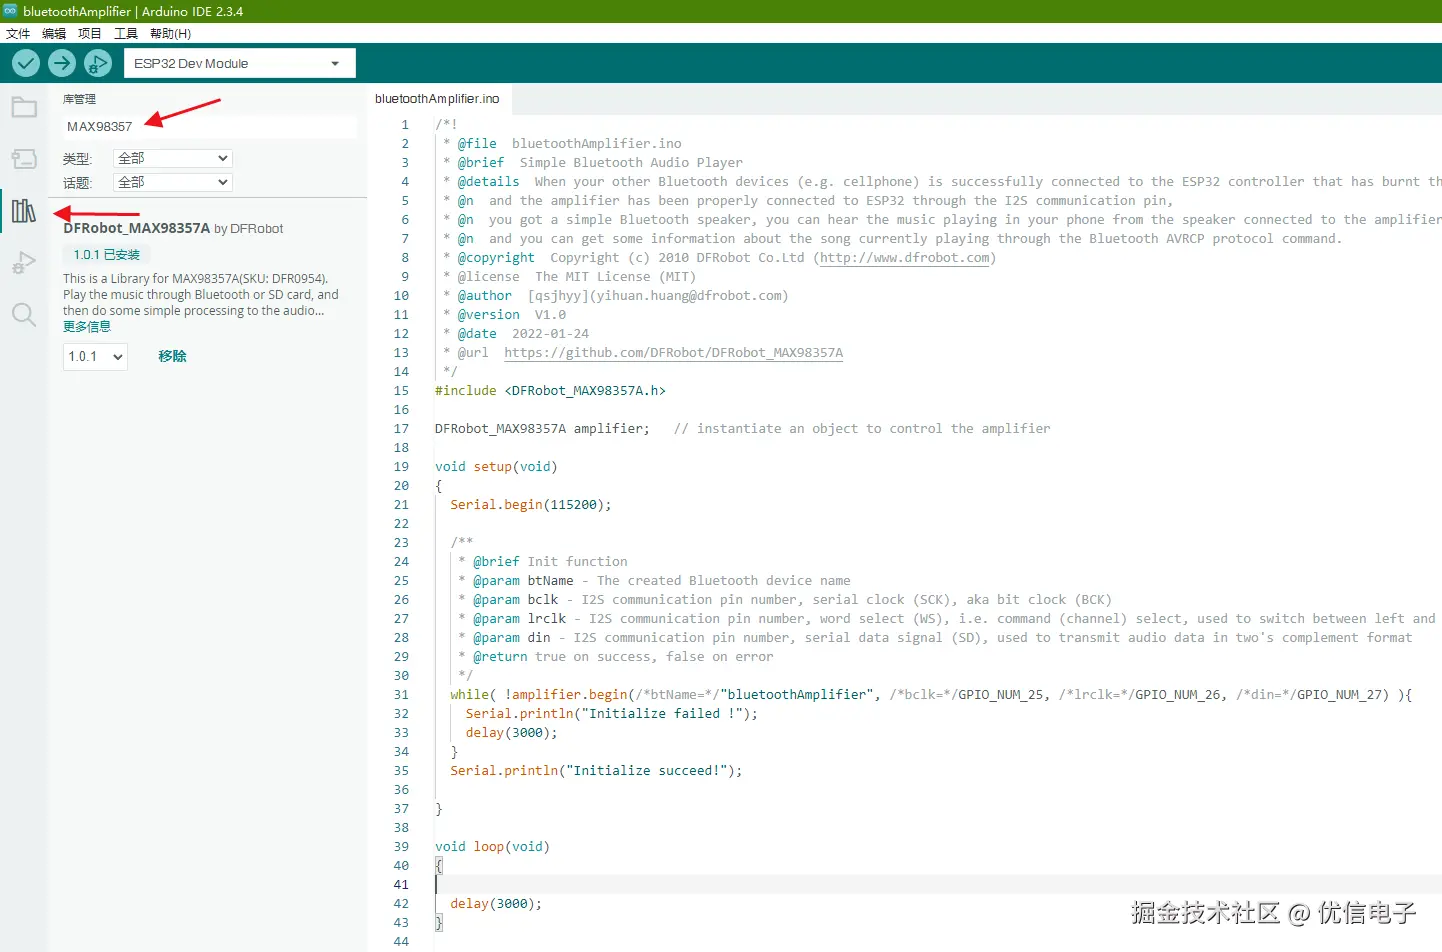
Task: Click the void loop(void) line
Action: (492, 846)
